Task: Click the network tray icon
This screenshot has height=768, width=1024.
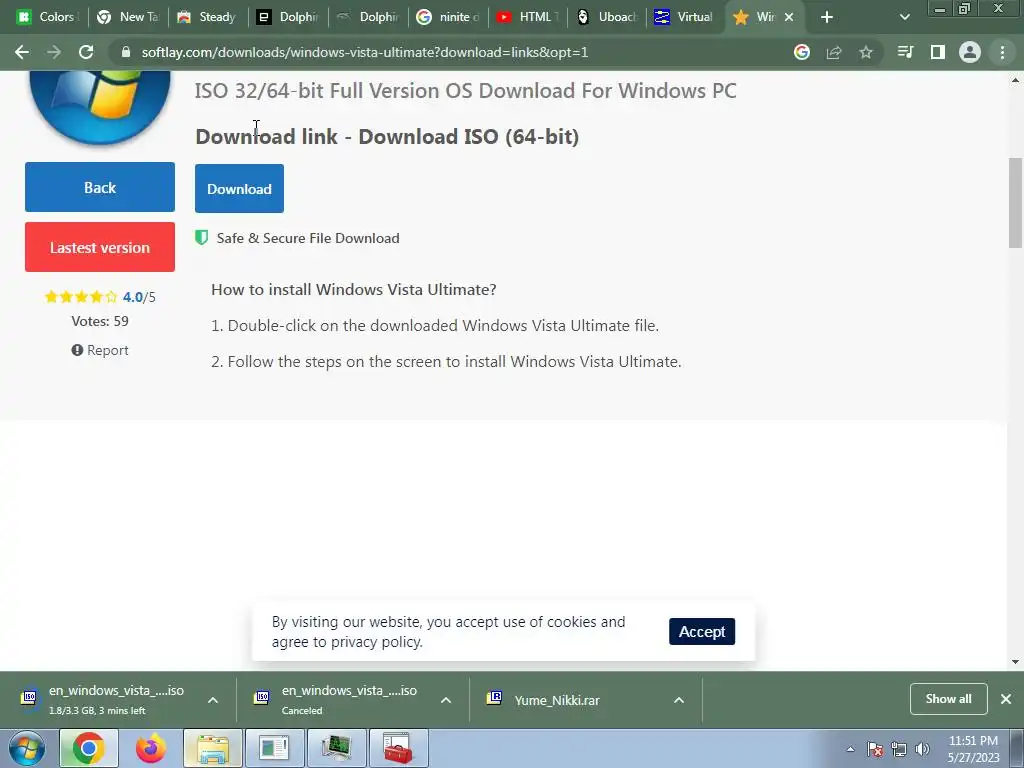Action: click(x=899, y=749)
